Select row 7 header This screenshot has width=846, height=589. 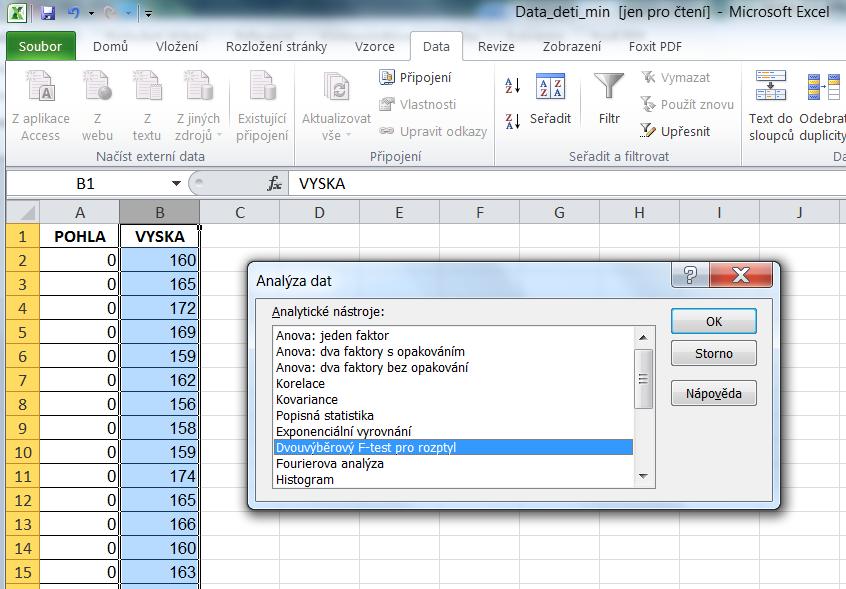(x=23, y=380)
